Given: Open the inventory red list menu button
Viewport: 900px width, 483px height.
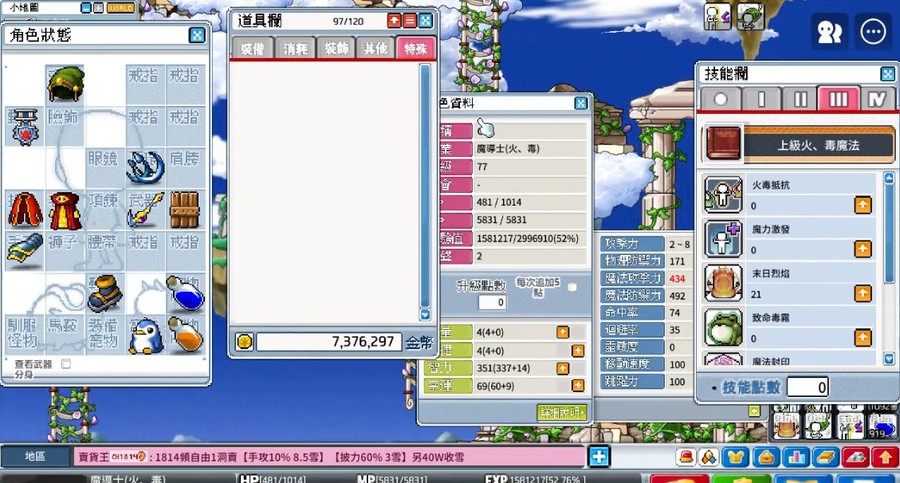Looking at the screenshot, I should coord(409,21).
